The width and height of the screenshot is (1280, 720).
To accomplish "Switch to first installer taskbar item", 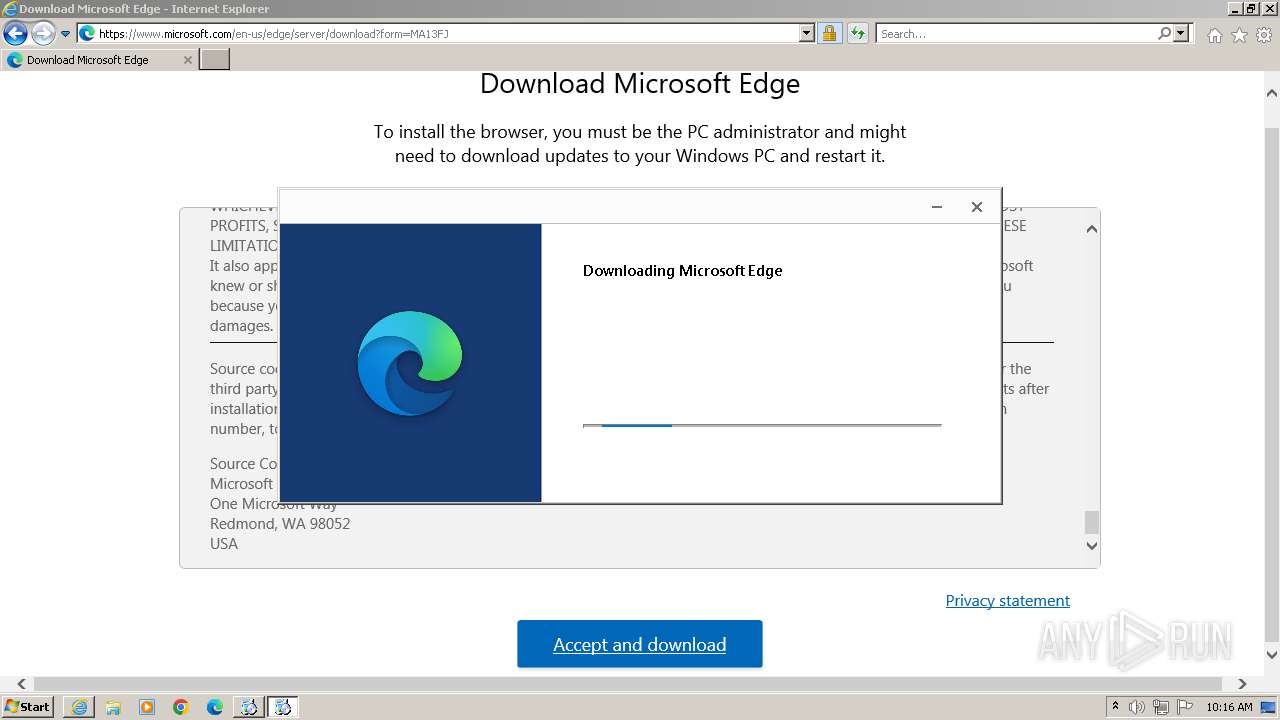I will click(248, 707).
